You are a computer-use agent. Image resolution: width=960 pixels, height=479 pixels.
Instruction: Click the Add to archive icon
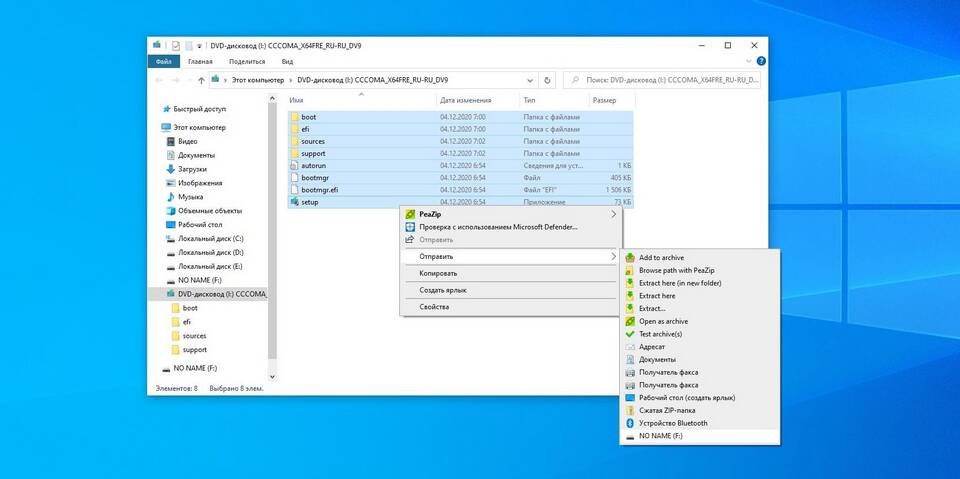pyautogui.click(x=630, y=258)
